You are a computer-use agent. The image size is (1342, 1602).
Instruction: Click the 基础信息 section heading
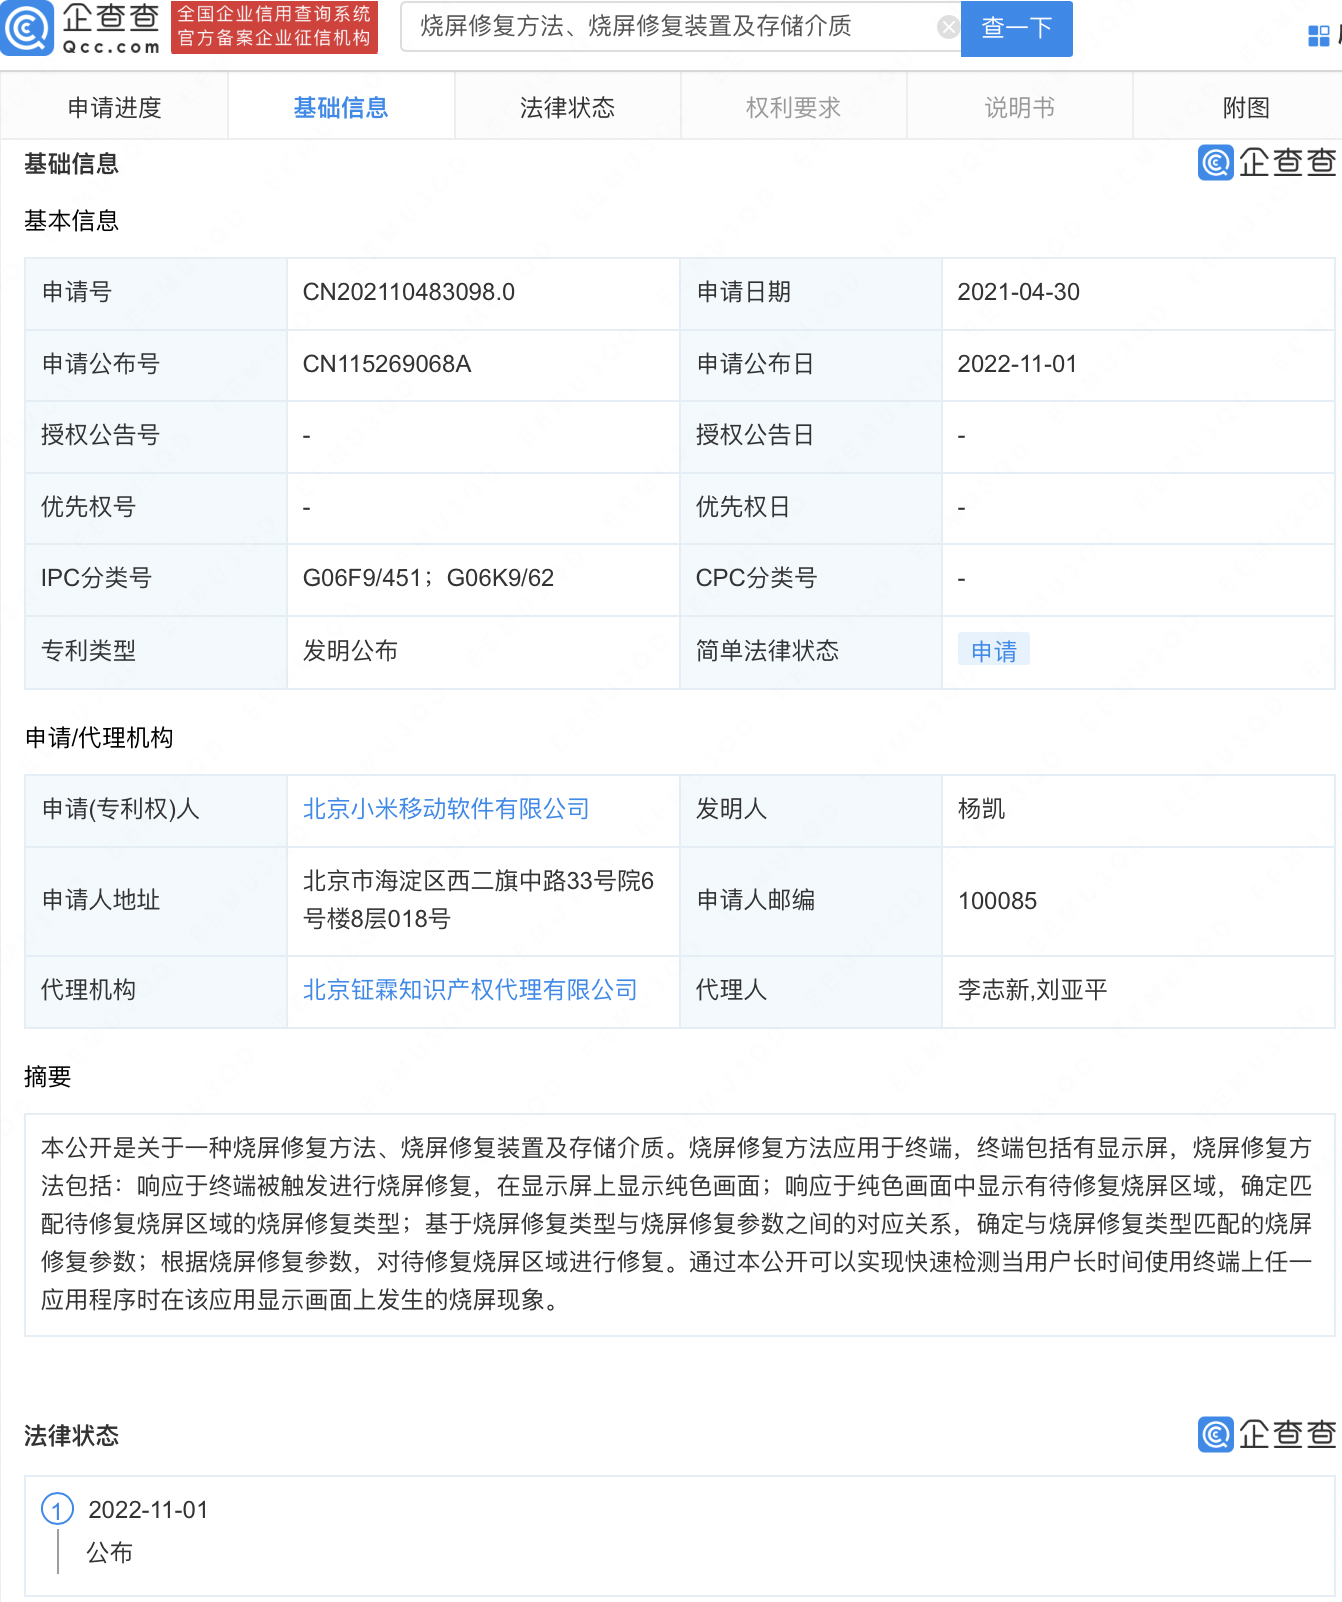[72, 163]
